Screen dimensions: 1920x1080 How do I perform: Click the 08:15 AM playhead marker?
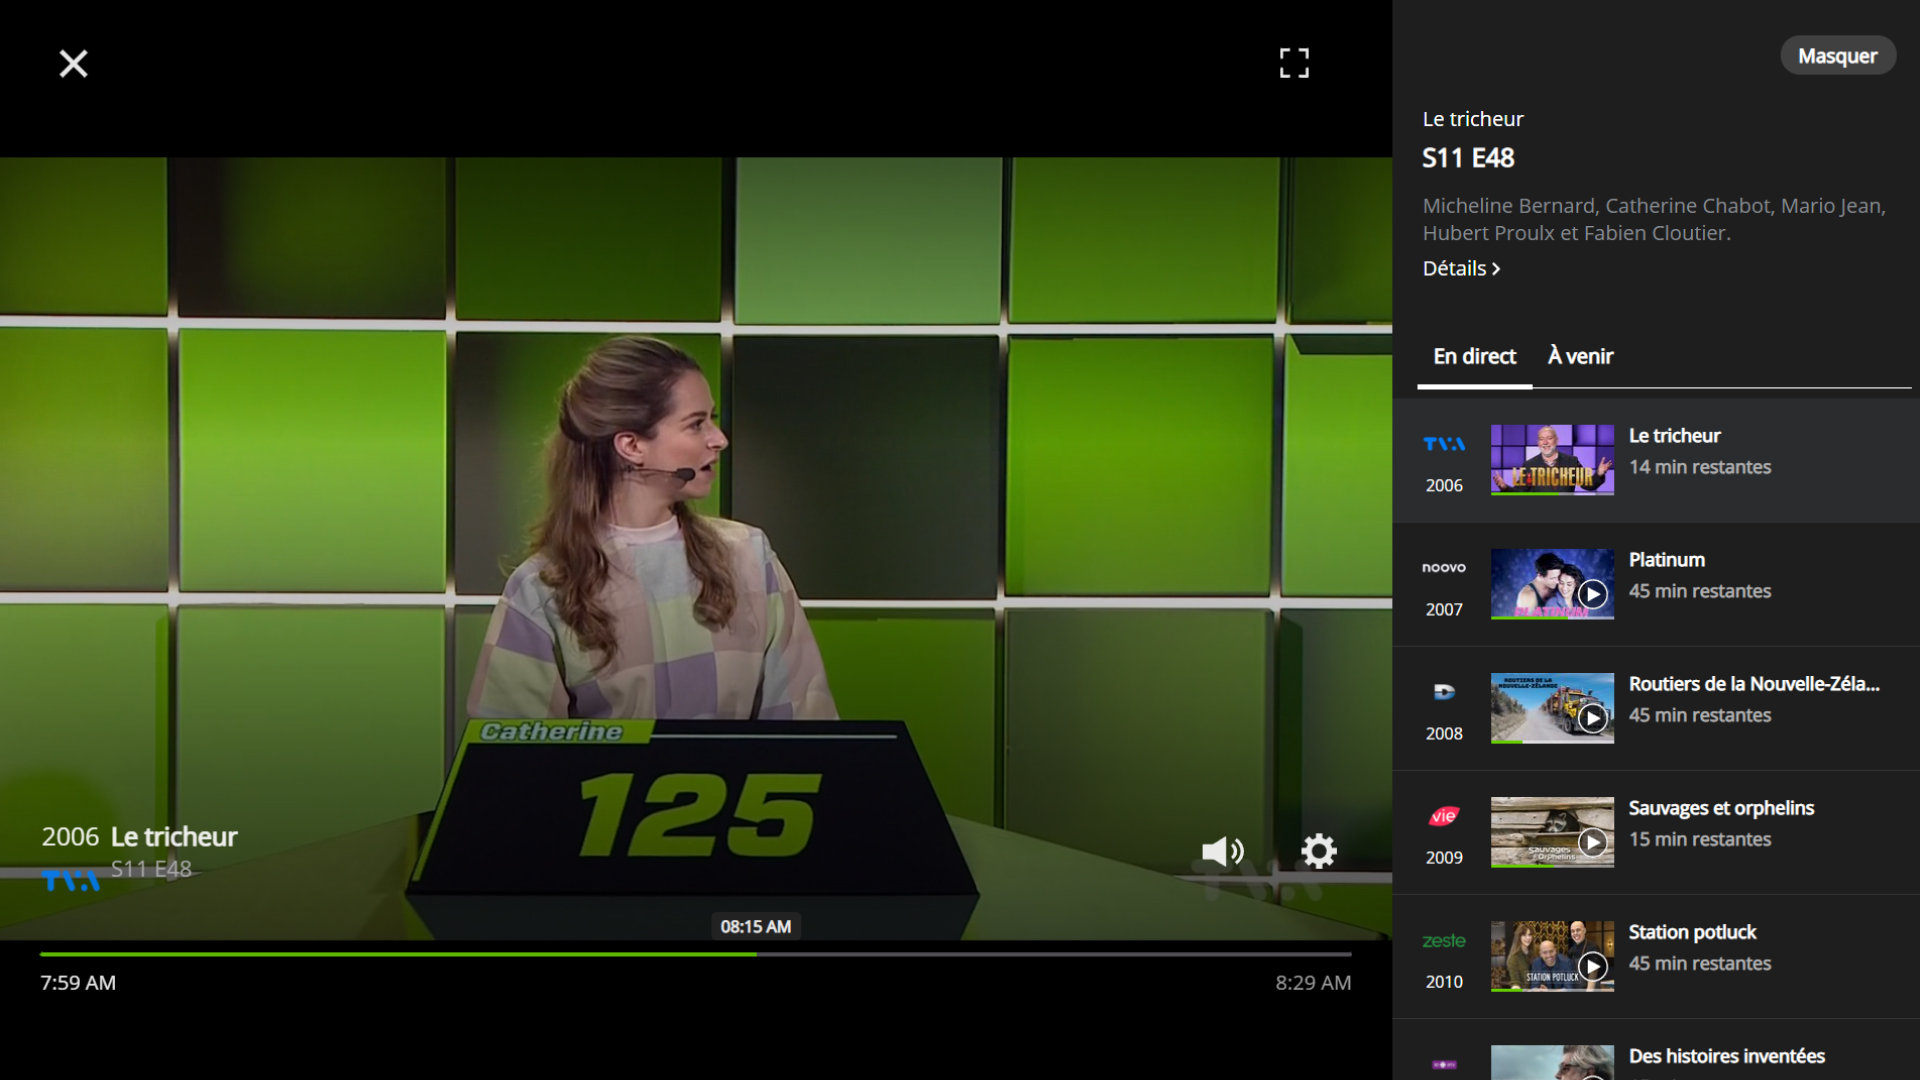[755, 927]
